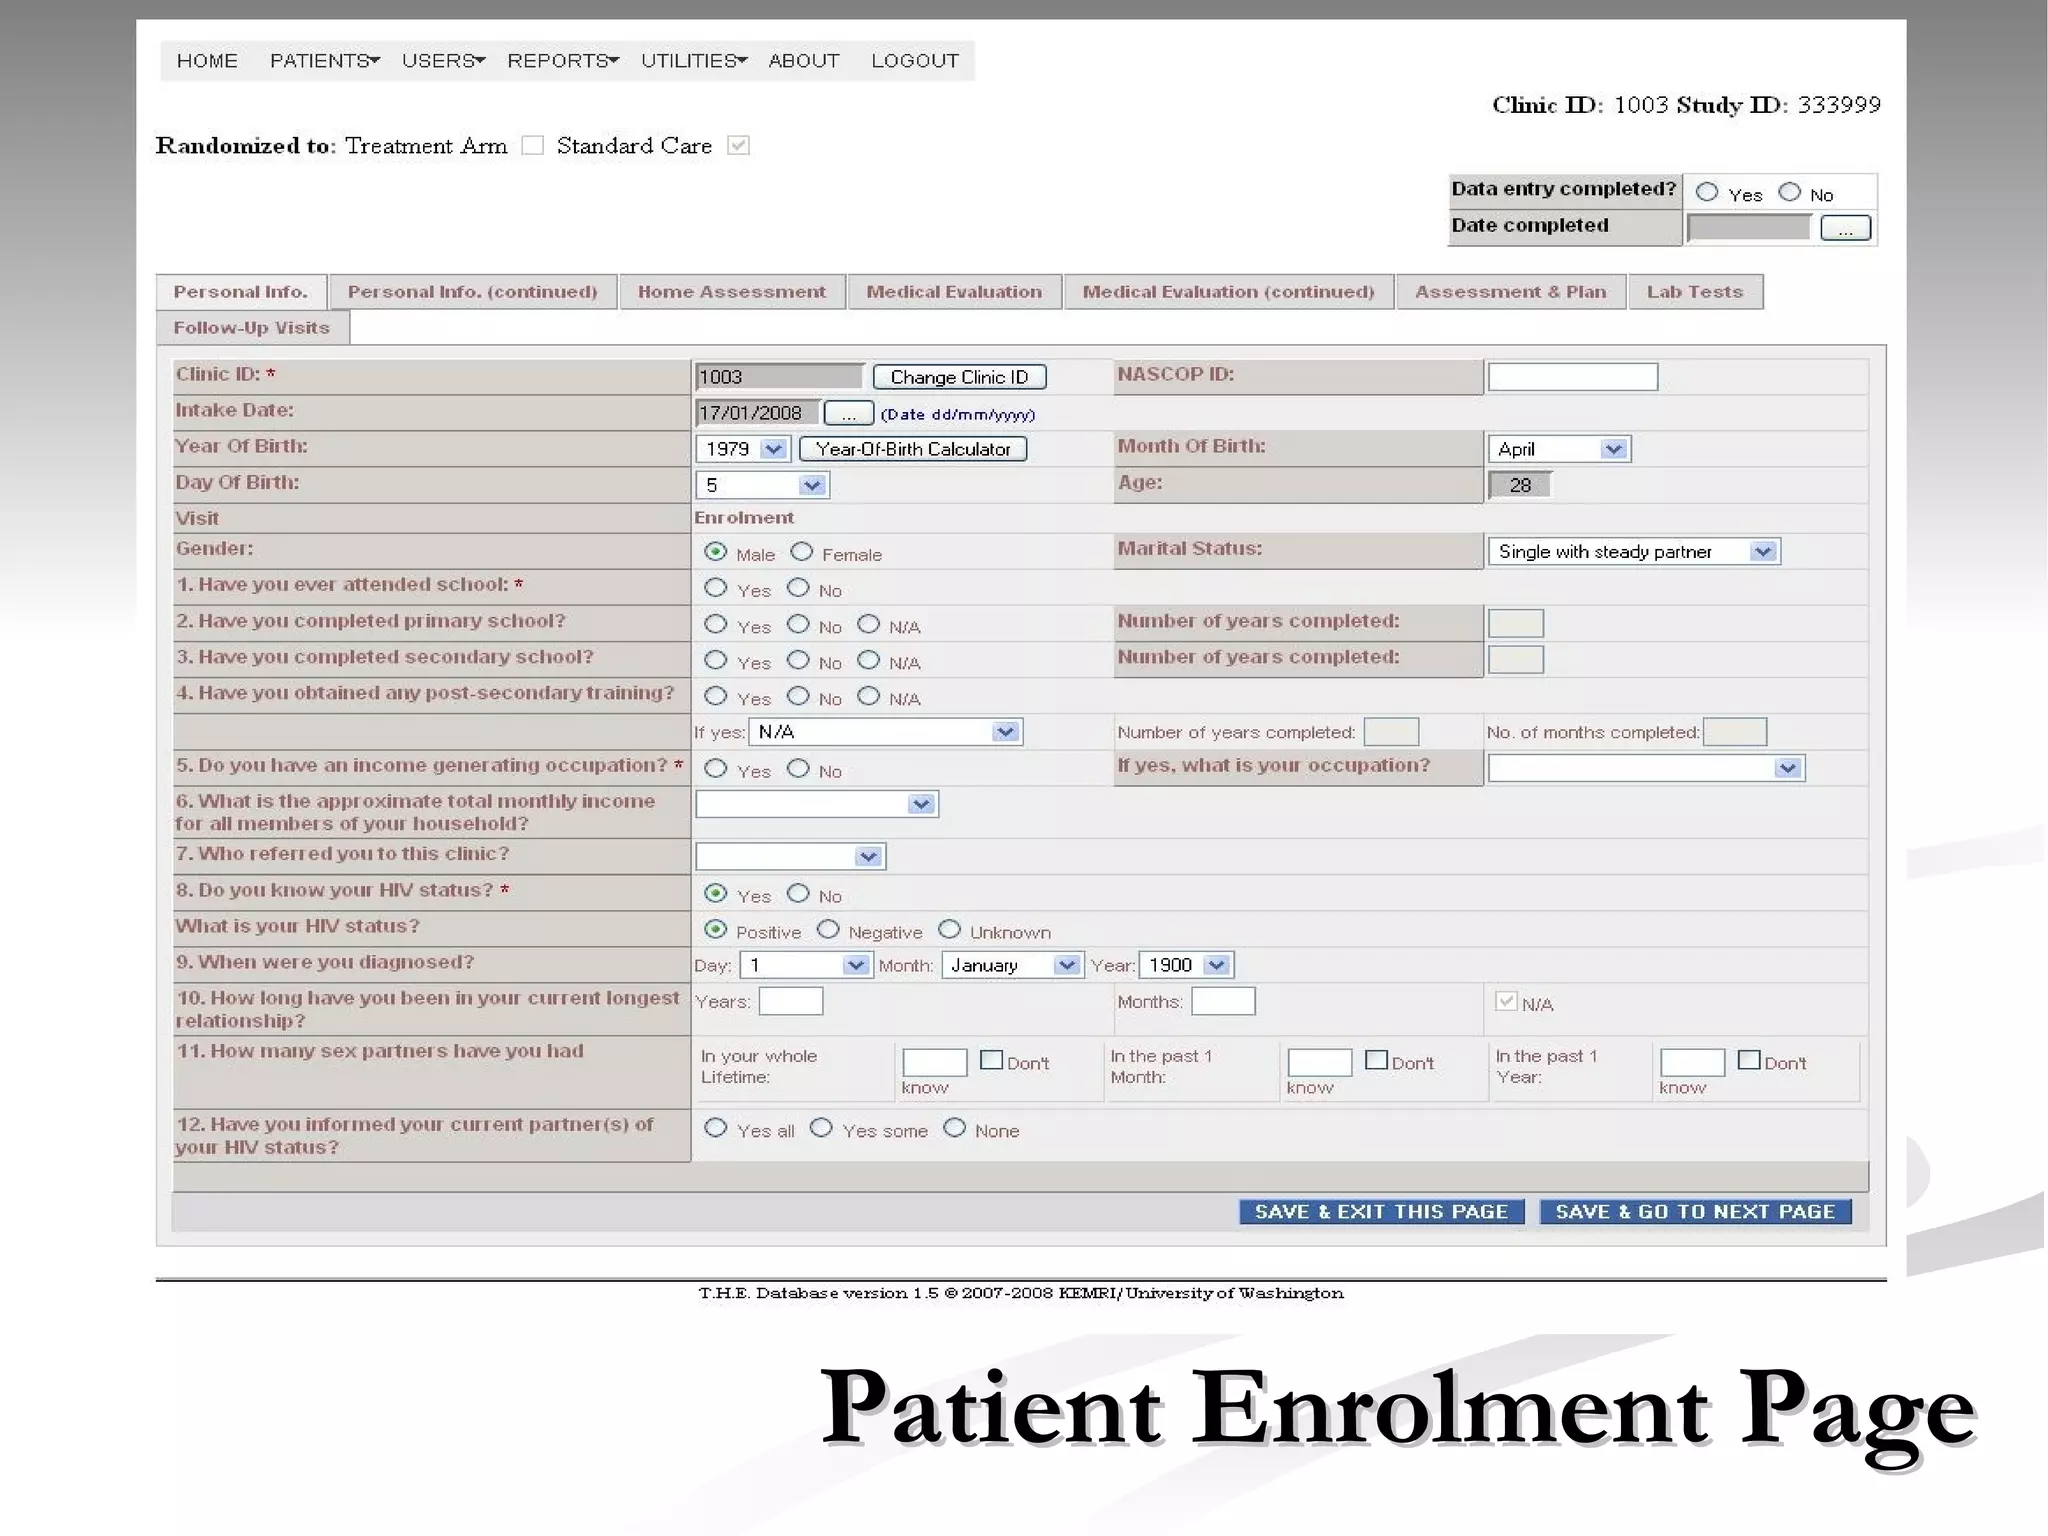Click the NASCOP ID input field
This screenshot has height=1536, width=2048.
(1573, 377)
